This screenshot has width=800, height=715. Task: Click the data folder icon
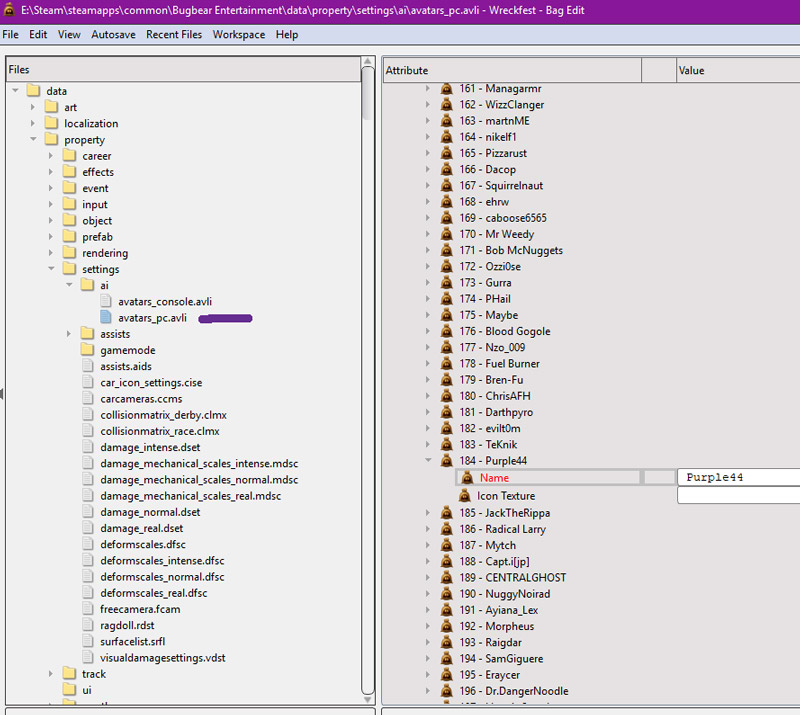point(34,91)
